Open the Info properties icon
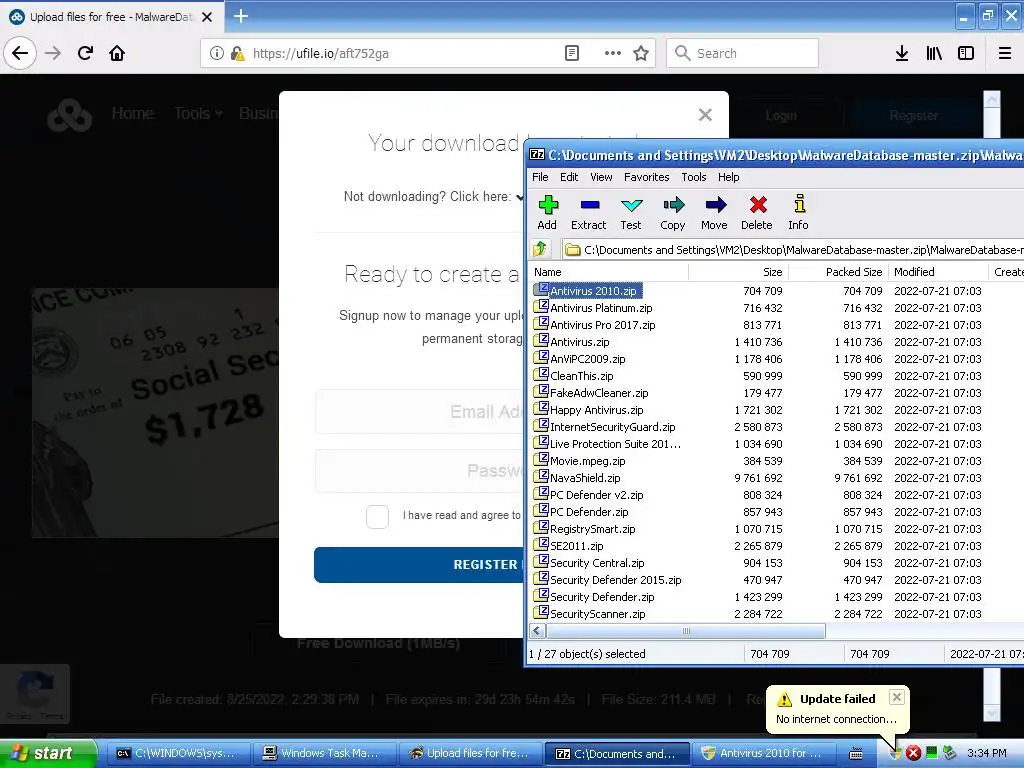This screenshot has width=1024, height=768. 798,213
